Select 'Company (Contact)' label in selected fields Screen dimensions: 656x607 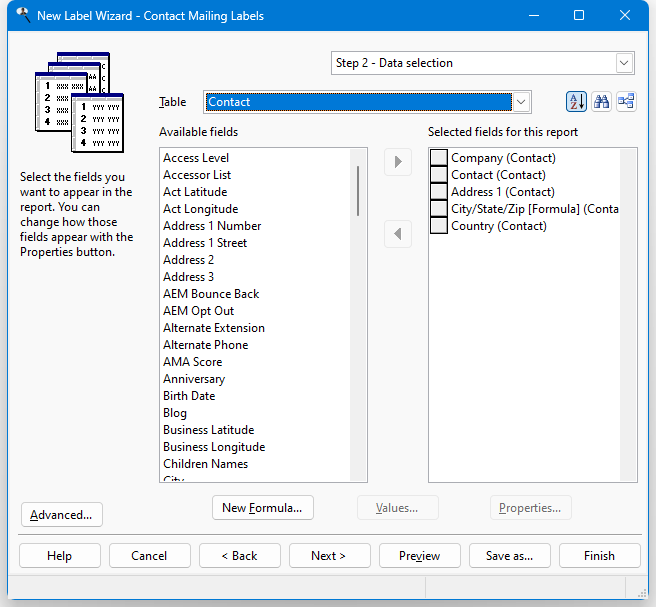click(x=503, y=158)
